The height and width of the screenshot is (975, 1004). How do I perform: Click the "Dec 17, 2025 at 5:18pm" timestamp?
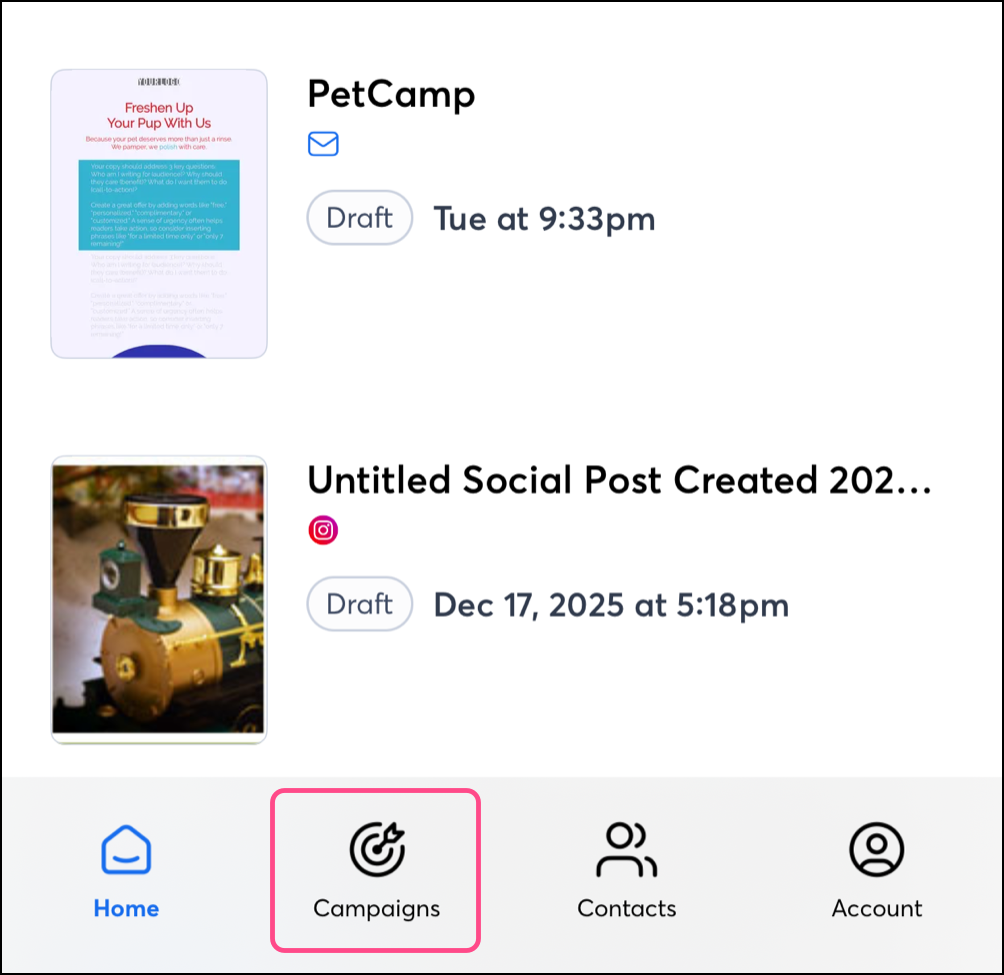pos(610,605)
